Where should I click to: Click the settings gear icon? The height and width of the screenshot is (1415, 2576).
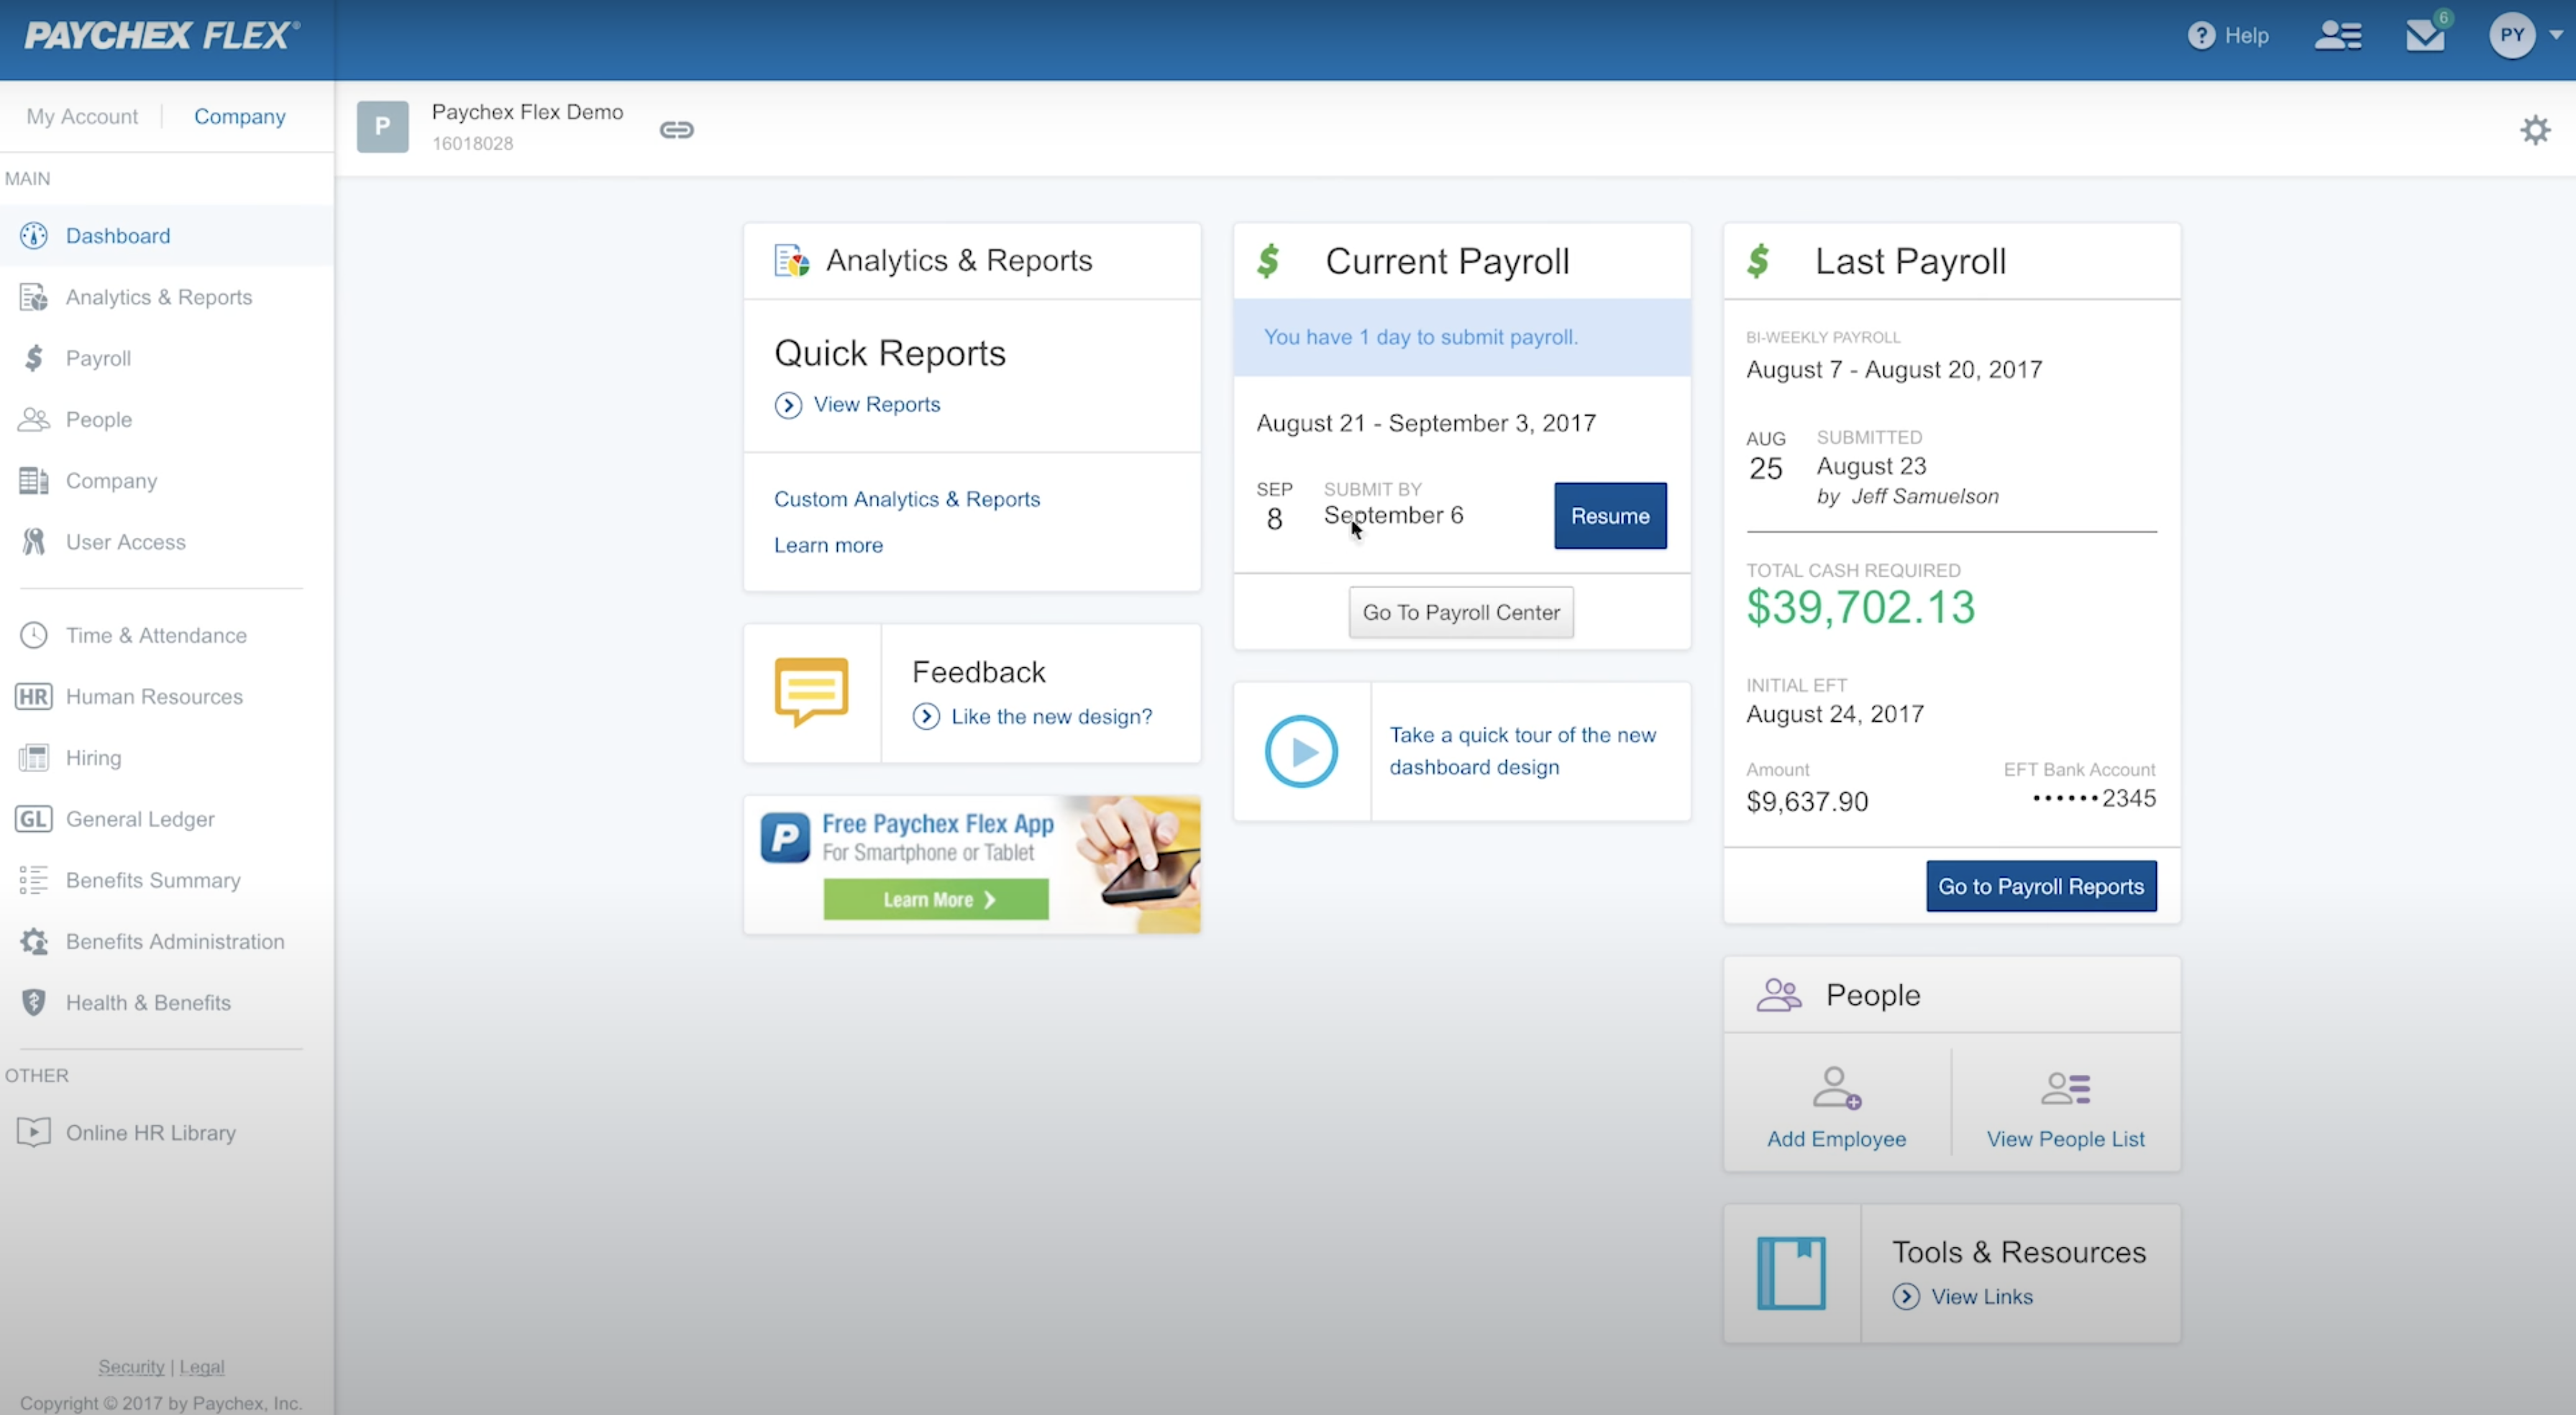pyautogui.click(x=2534, y=130)
